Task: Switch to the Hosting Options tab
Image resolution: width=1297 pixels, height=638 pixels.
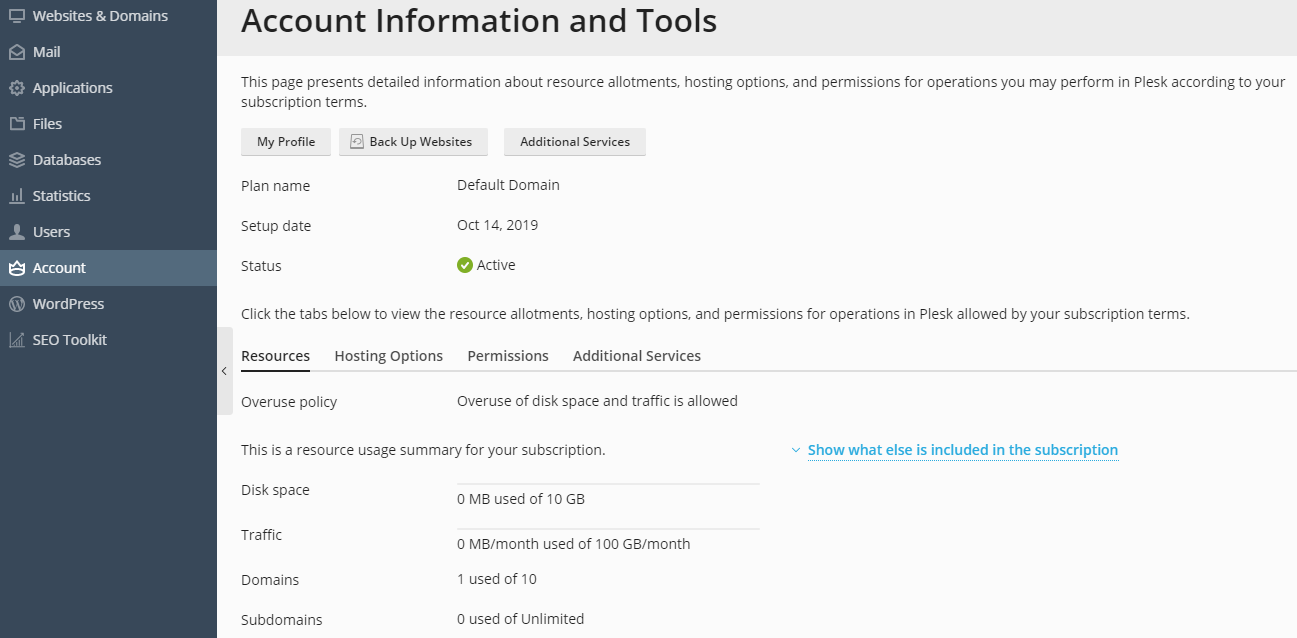Action: (388, 356)
